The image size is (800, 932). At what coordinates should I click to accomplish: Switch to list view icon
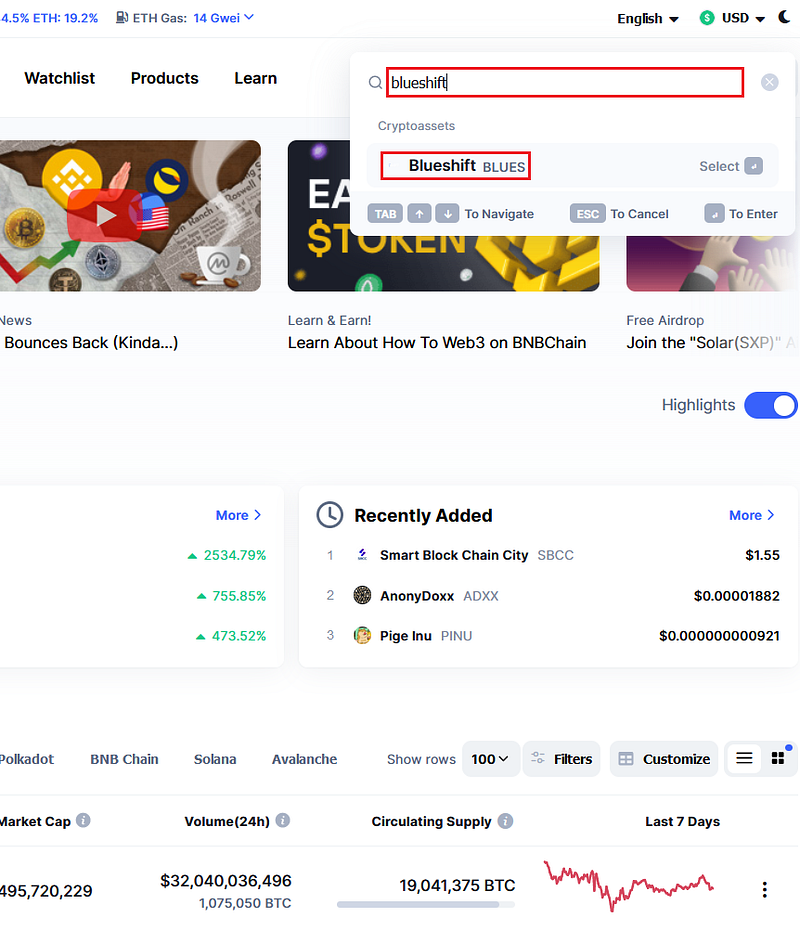click(x=744, y=758)
